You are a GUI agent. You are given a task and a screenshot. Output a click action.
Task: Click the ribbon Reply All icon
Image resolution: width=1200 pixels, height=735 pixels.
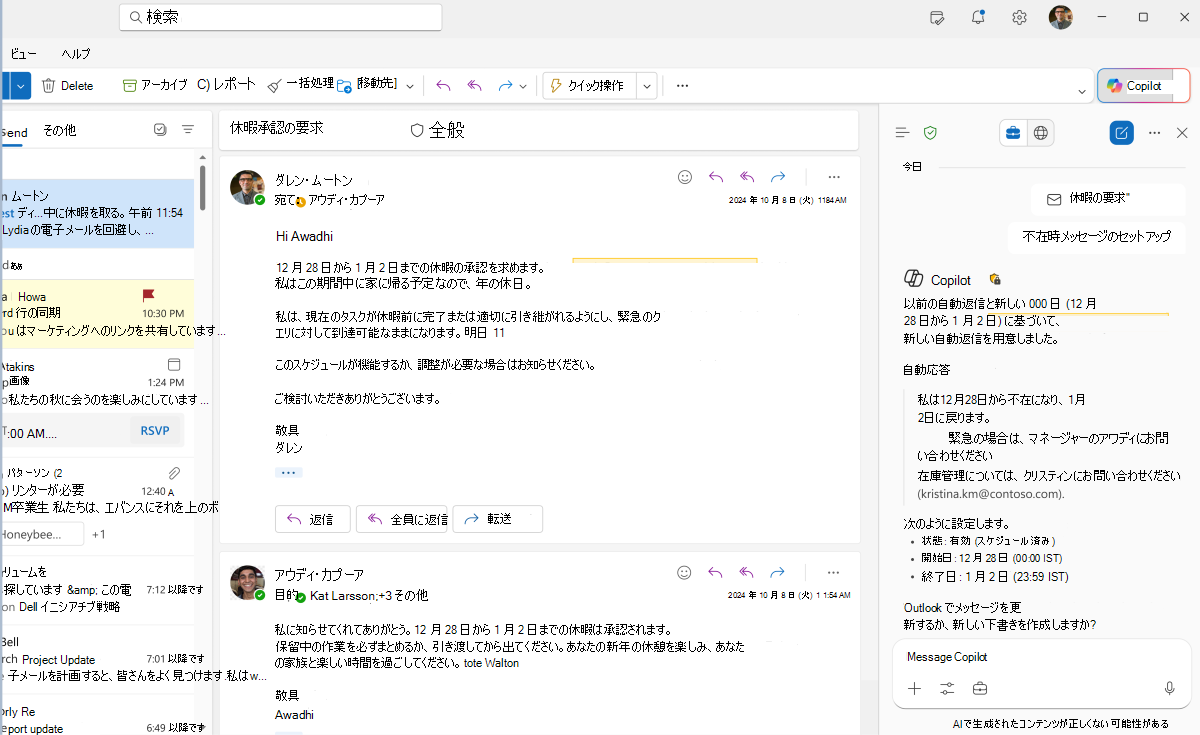pyautogui.click(x=475, y=86)
